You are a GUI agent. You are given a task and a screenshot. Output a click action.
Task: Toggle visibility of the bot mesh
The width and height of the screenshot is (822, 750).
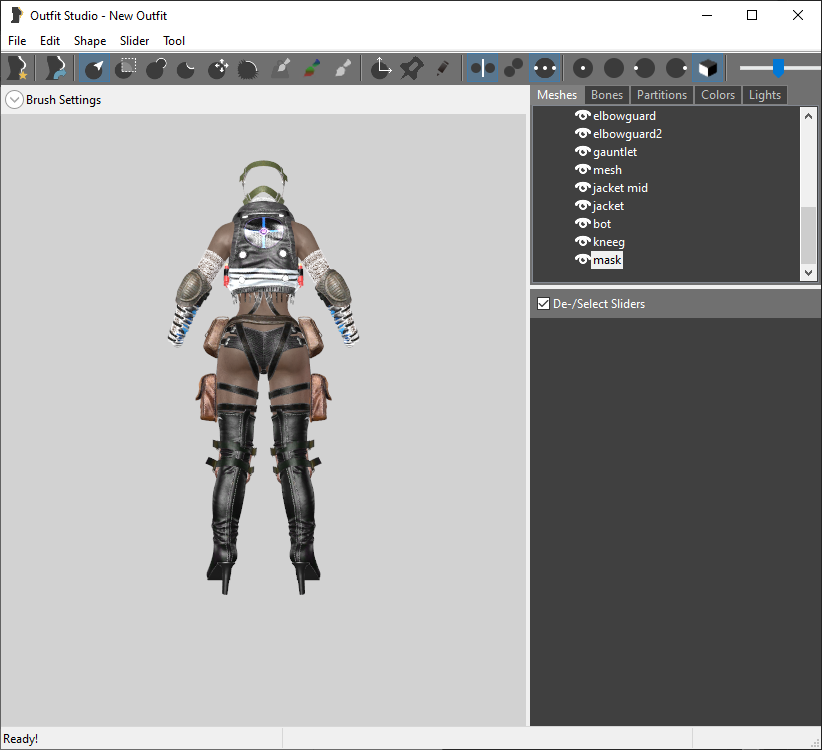point(582,224)
